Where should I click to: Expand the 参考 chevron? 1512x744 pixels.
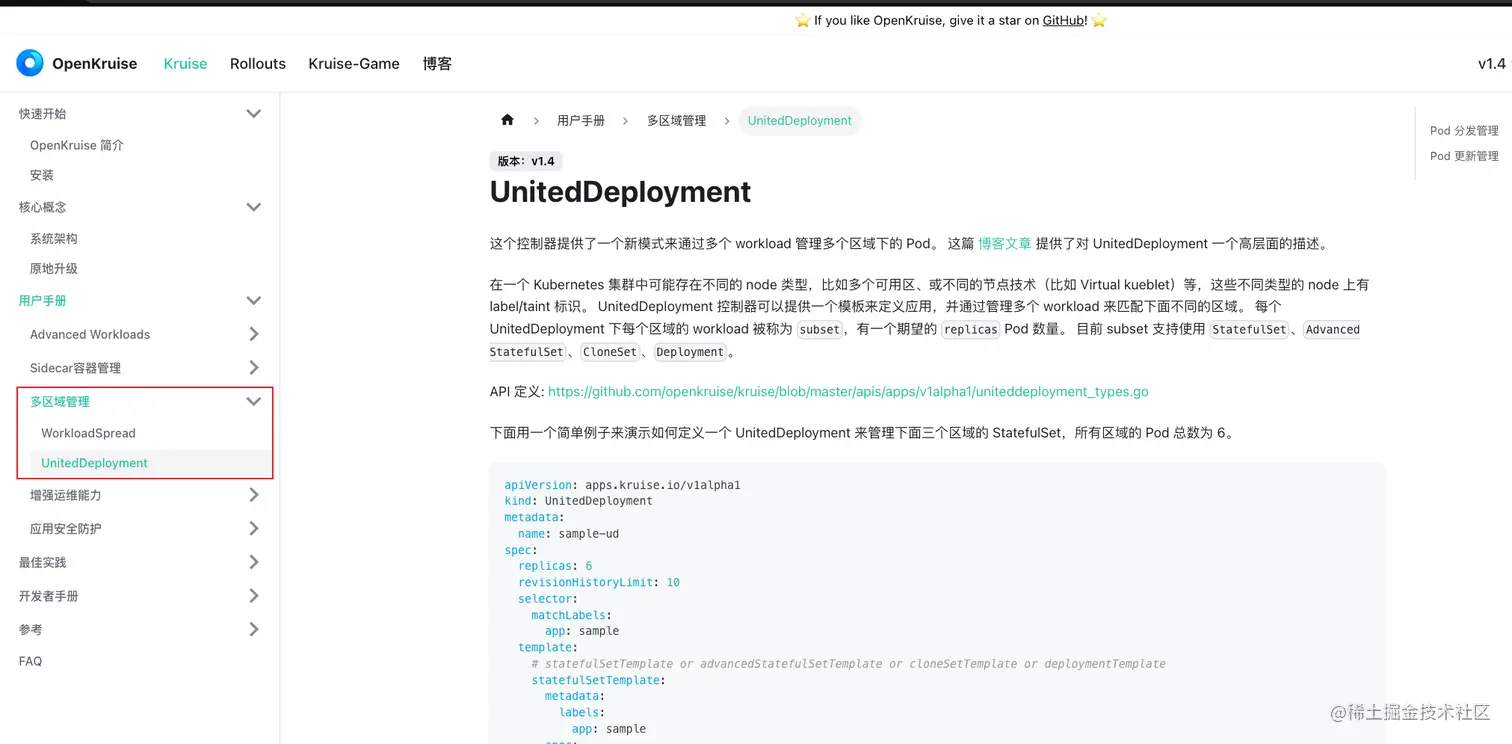point(254,629)
